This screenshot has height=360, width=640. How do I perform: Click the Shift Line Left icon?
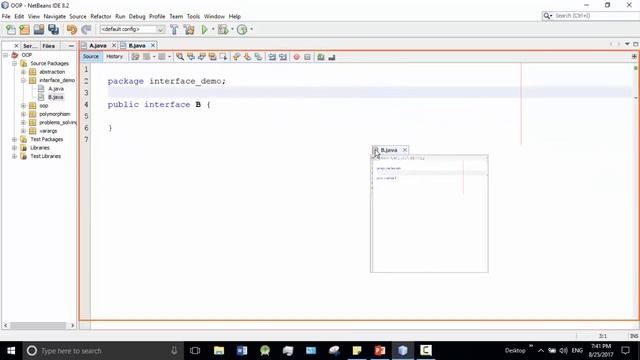coord(272,57)
